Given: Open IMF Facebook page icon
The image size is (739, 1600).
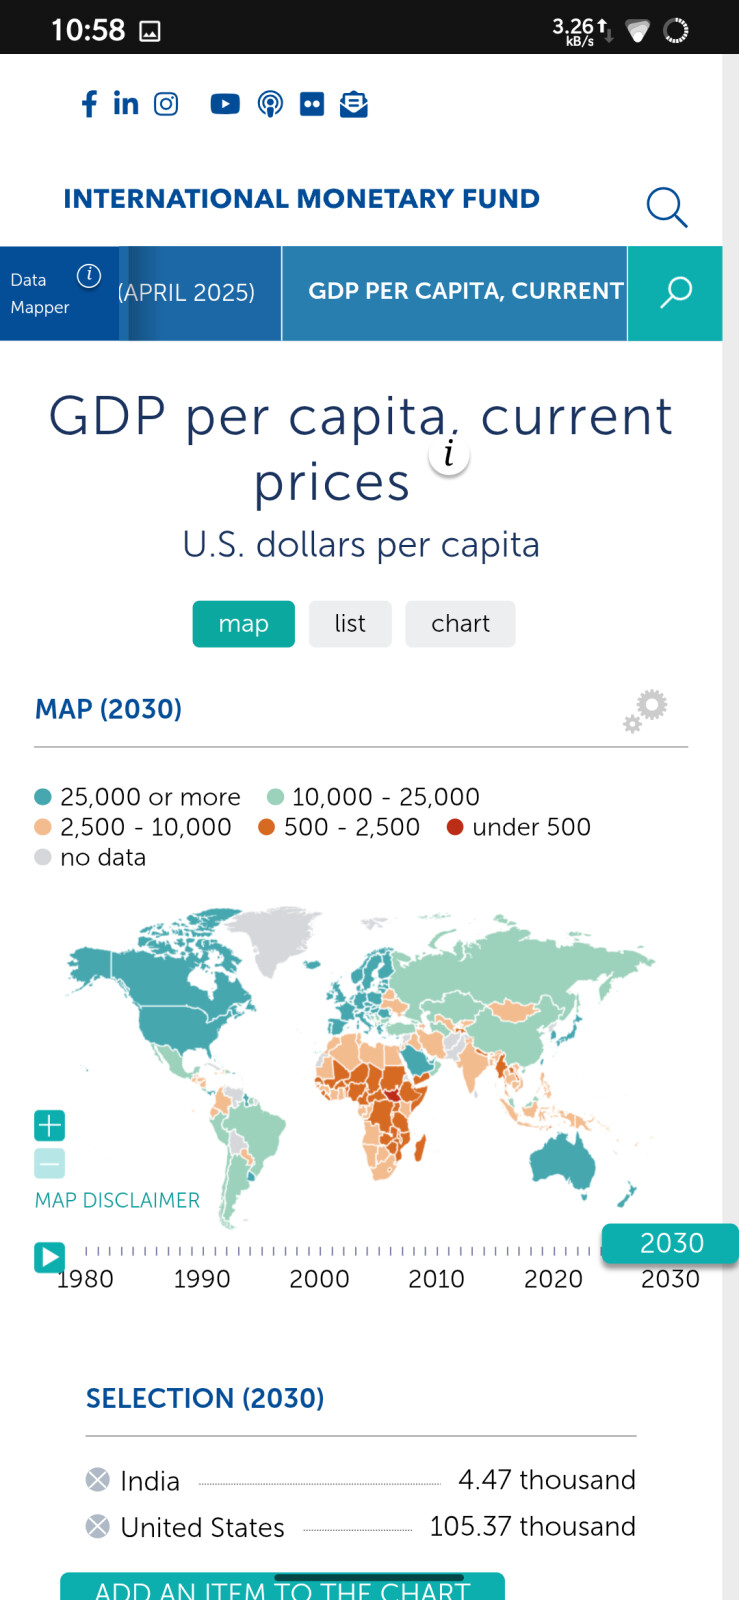Looking at the screenshot, I should pyautogui.click(x=89, y=104).
